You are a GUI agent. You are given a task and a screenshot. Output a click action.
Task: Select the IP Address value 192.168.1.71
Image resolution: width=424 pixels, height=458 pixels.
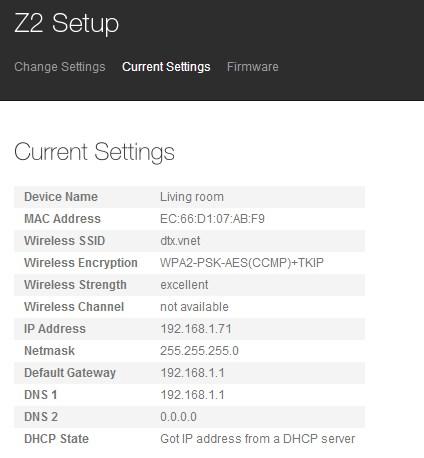coord(196,329)
